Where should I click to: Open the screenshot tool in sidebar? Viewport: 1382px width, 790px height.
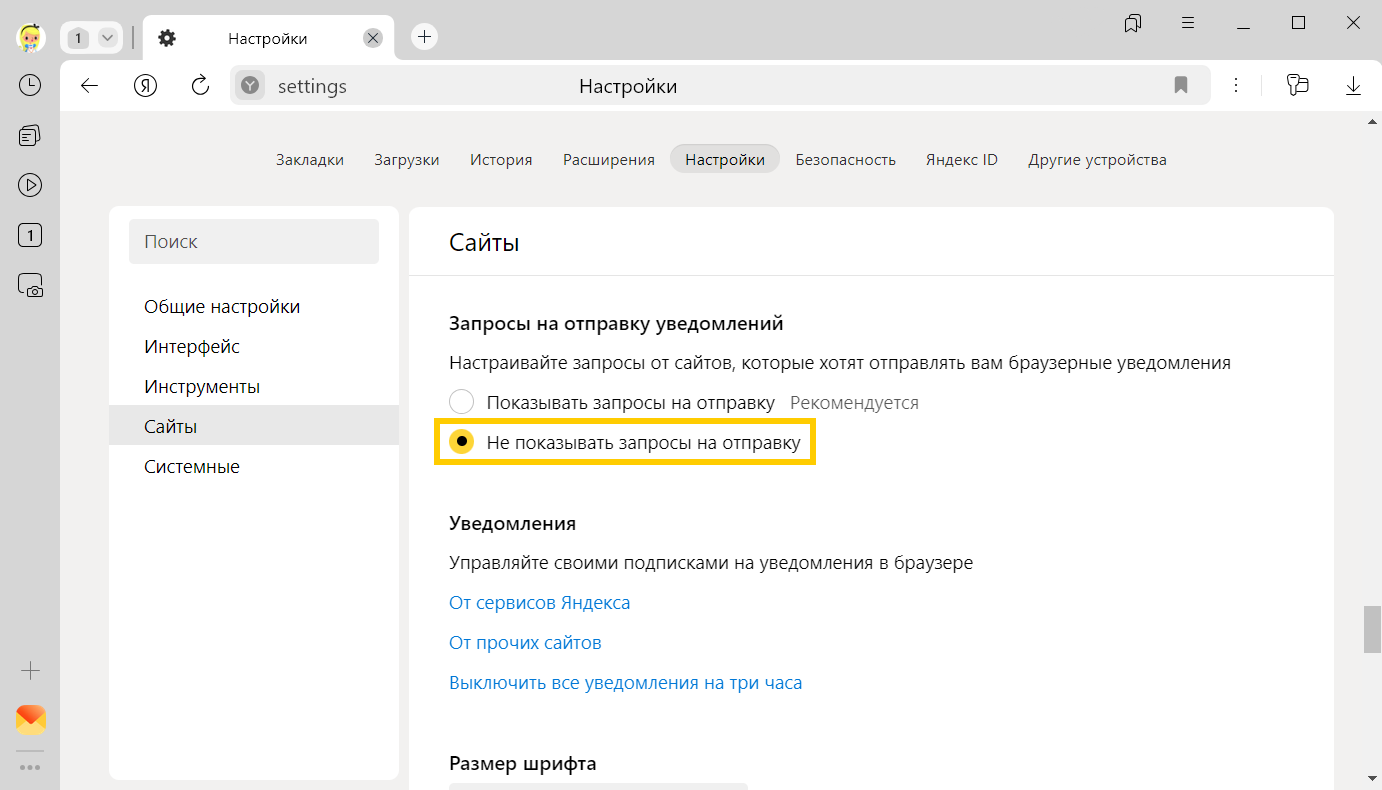tap(30, 286)
